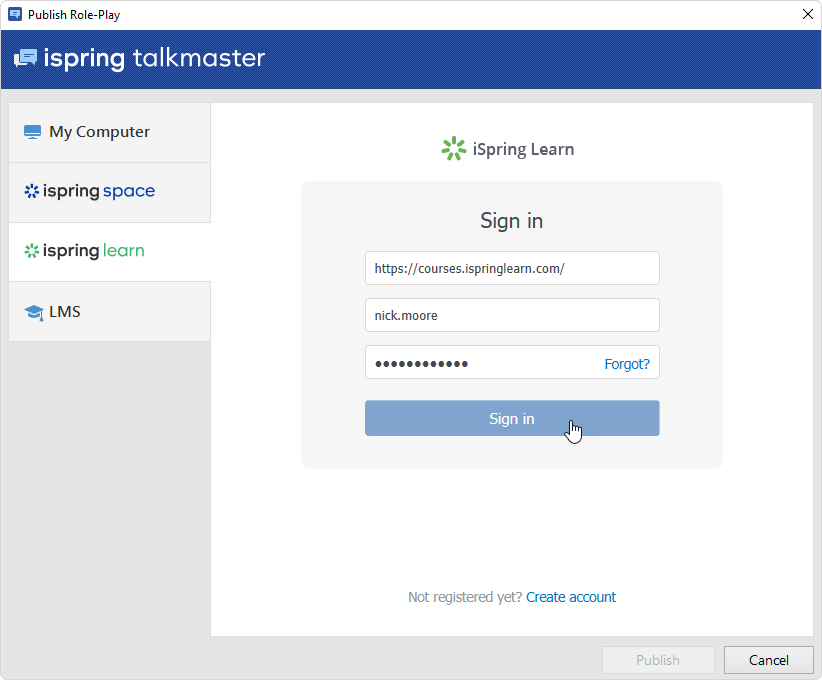Focus the account URL field with courses.ispringlearn.com
Screen dimensions: 822x680
pos(511,268)
